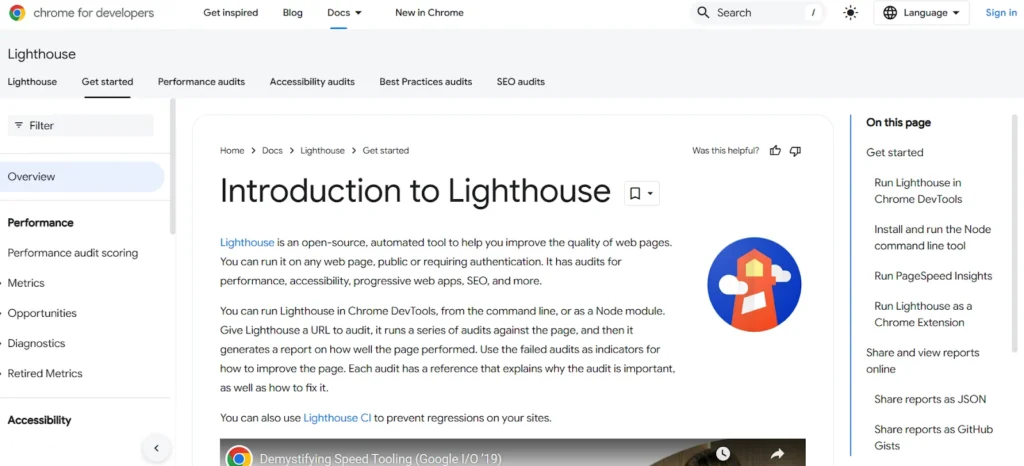
Task: Select Overview in the sidebar
Action: pos(82,177)
